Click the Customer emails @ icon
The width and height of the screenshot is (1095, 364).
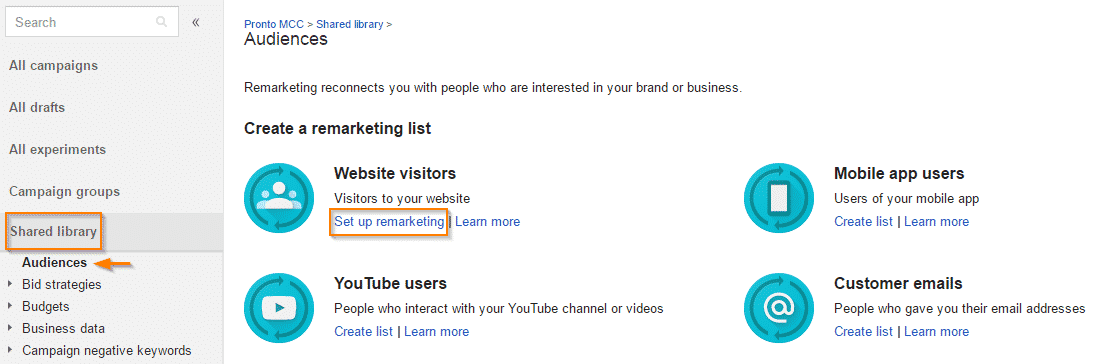[779, 307]
